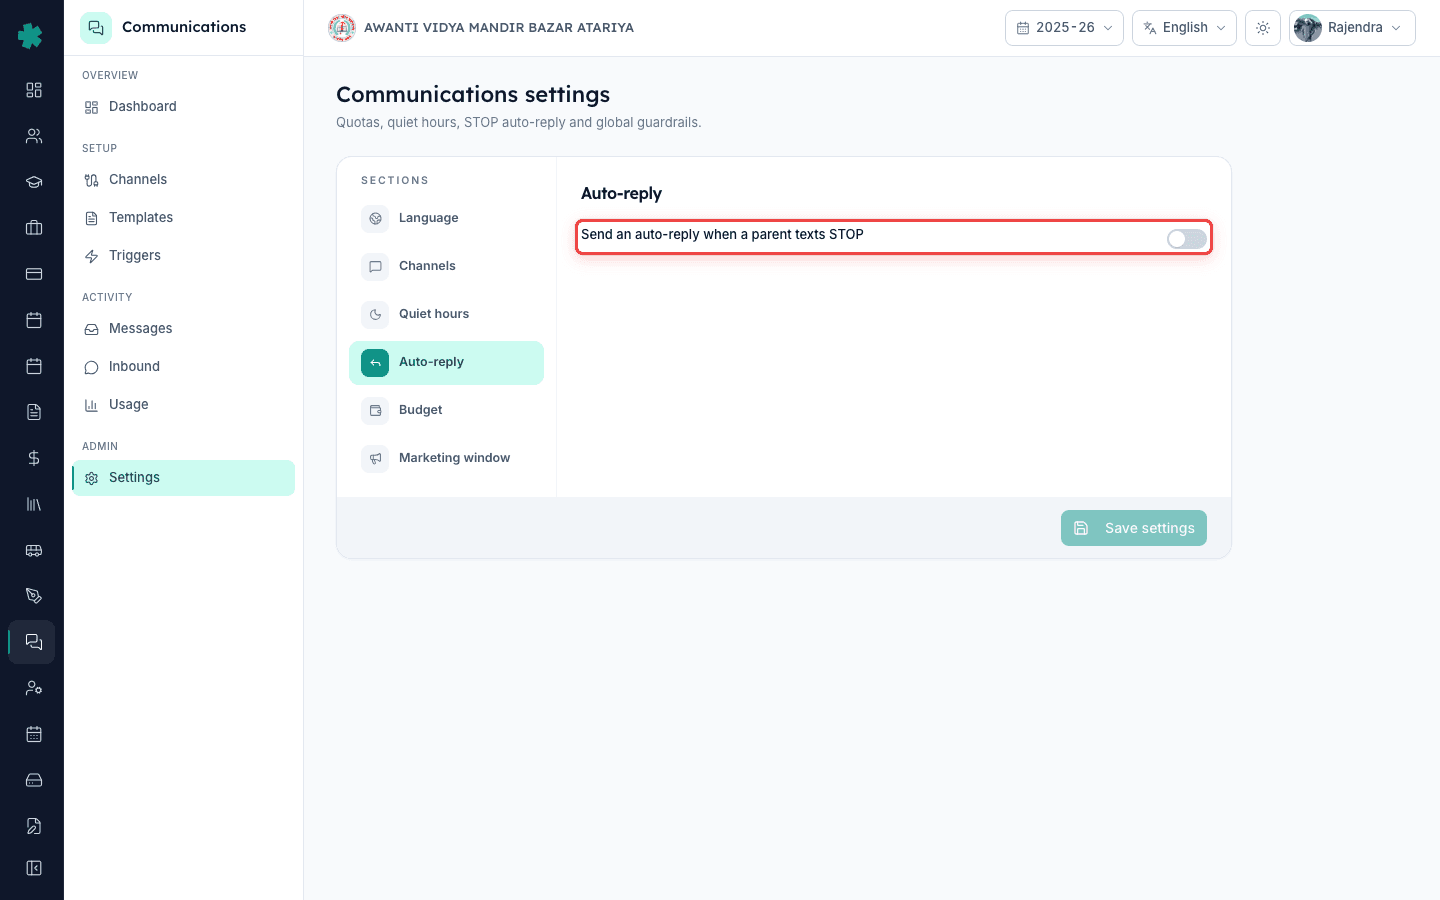The width and height of the screenshot is (1440, 900).
Task: Click the Quotas, quiet hours description text
Action: click(519, 123)
